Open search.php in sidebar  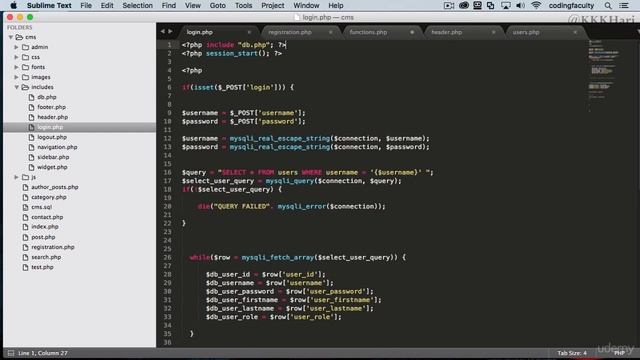(x=46, y=257)
